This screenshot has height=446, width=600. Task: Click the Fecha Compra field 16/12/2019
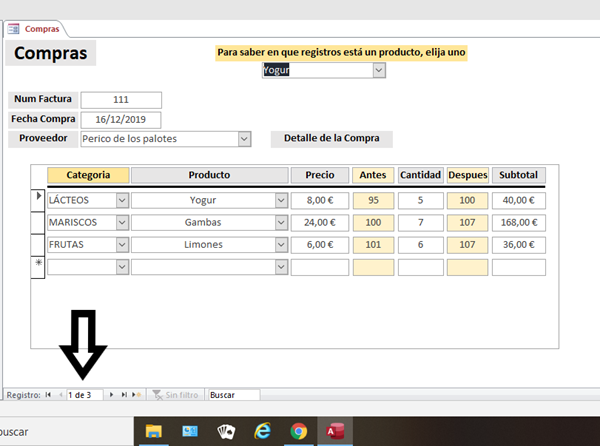pos(121,120)
